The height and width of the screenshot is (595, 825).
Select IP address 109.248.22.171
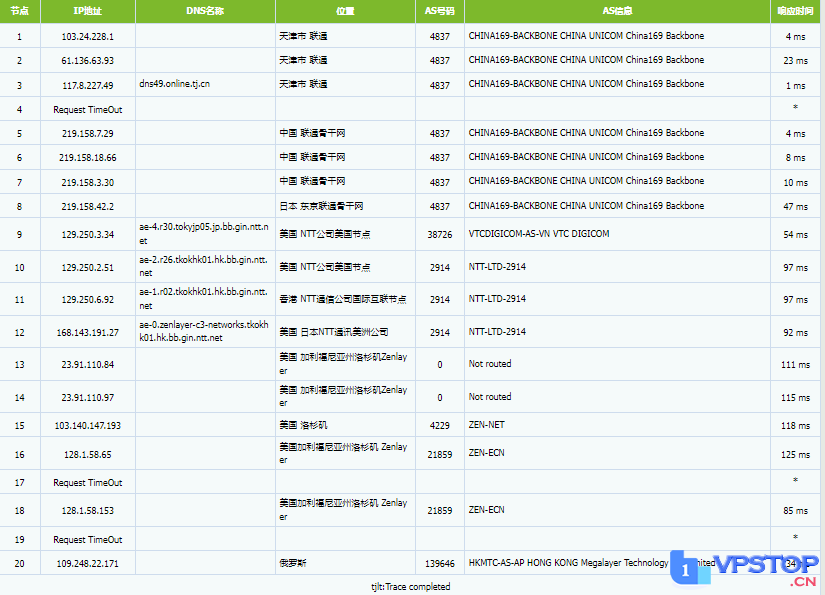88,564
